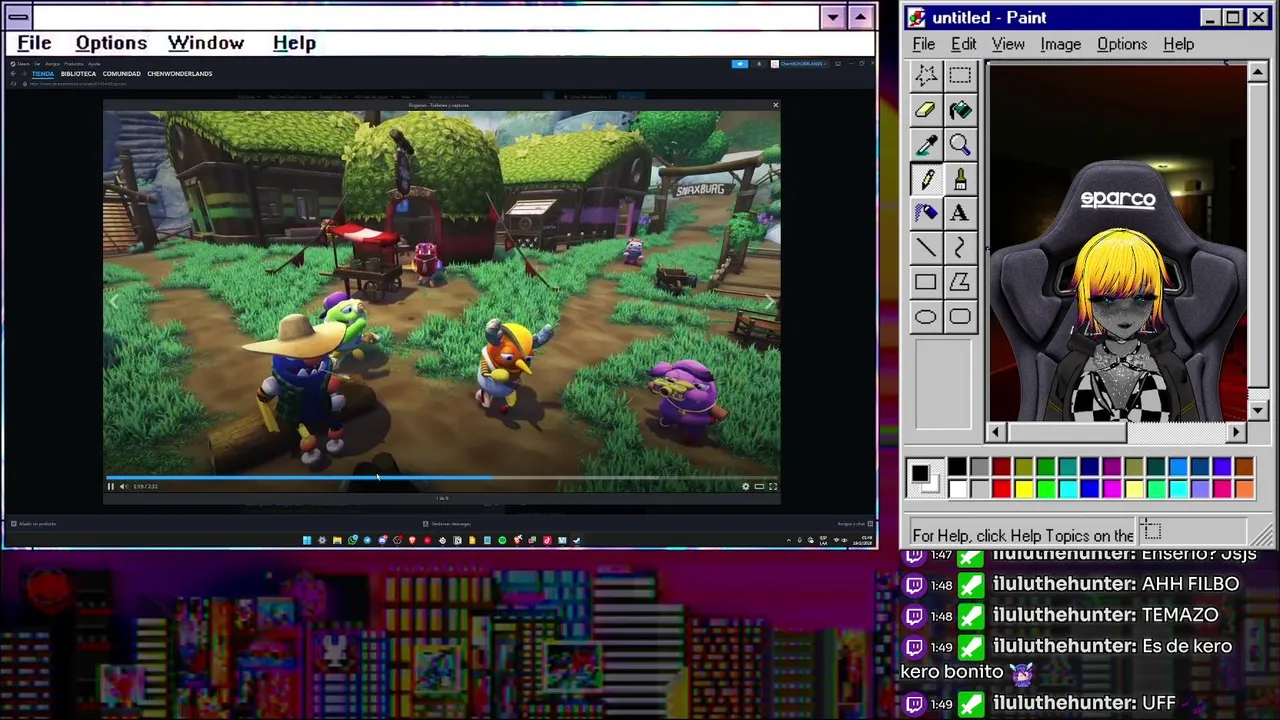Open the Window menu of outer window
1280x720 pixels.
click(x=206, y=43)
